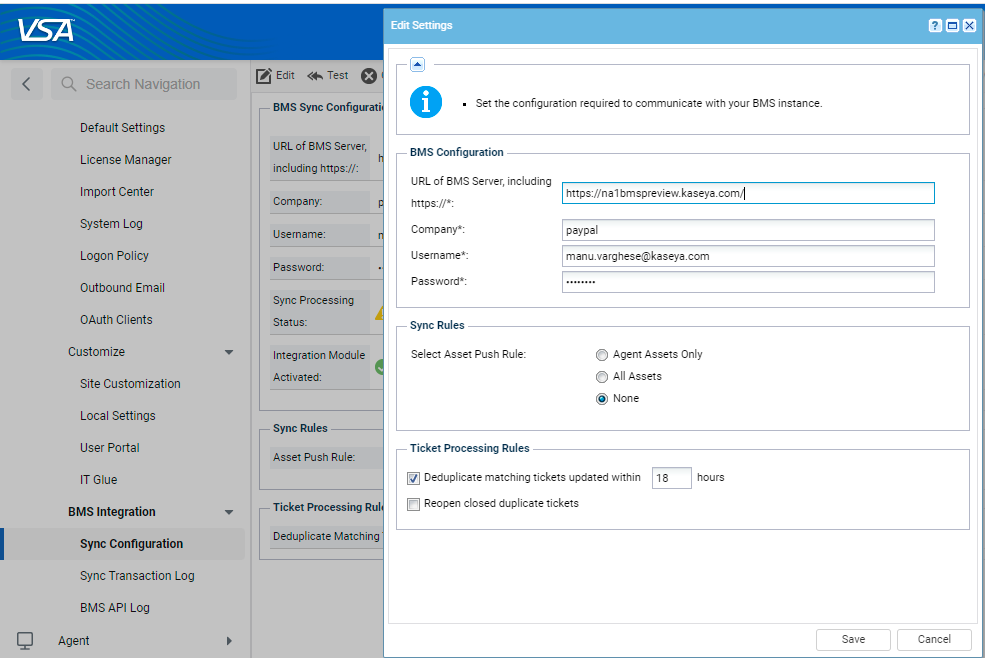Click Integration Module Activated label
Screen dimensions: 985x658
click(319, 366)
